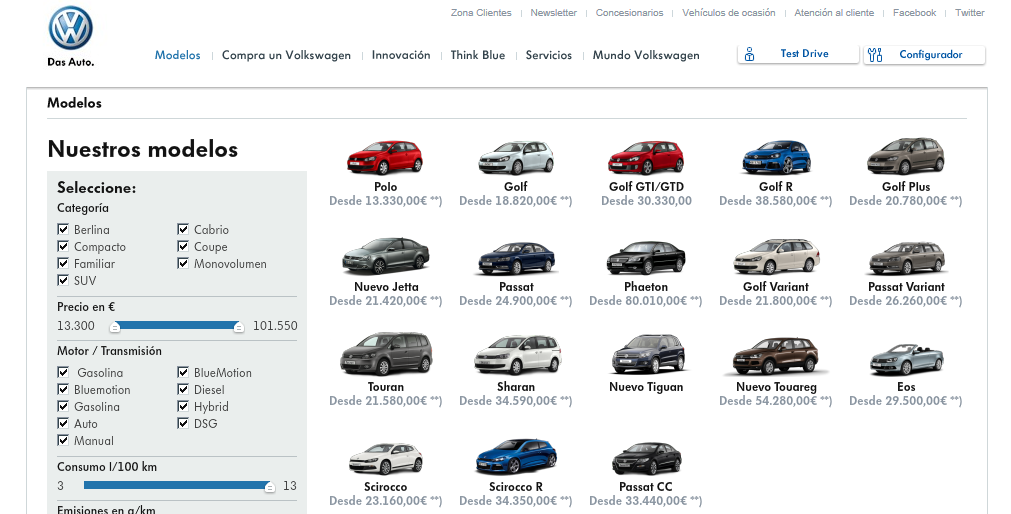Image resolution: width=1011 pixels, height=514 pixels.
Task: Toggle the BlueMotion checkbox beside Gasolina
Action: click(182, 372)
